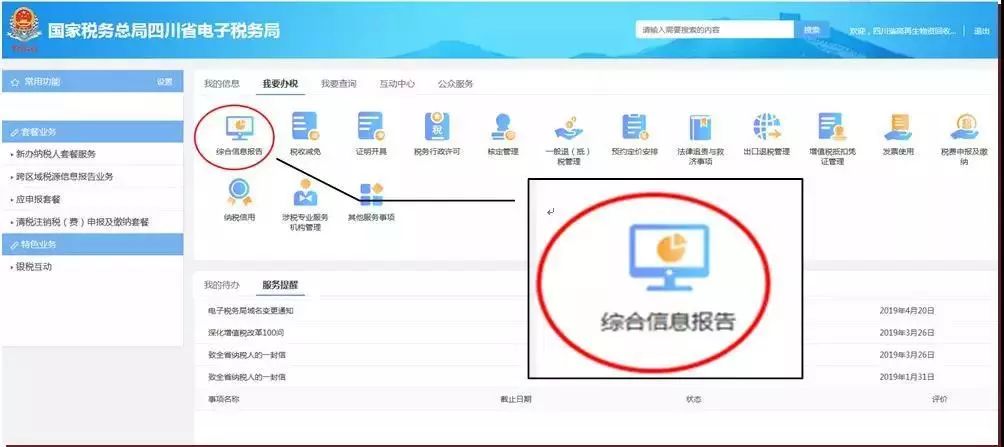Open 出口退税管理 globe icon
The image size is (1004, 447).
click(766, 128)
